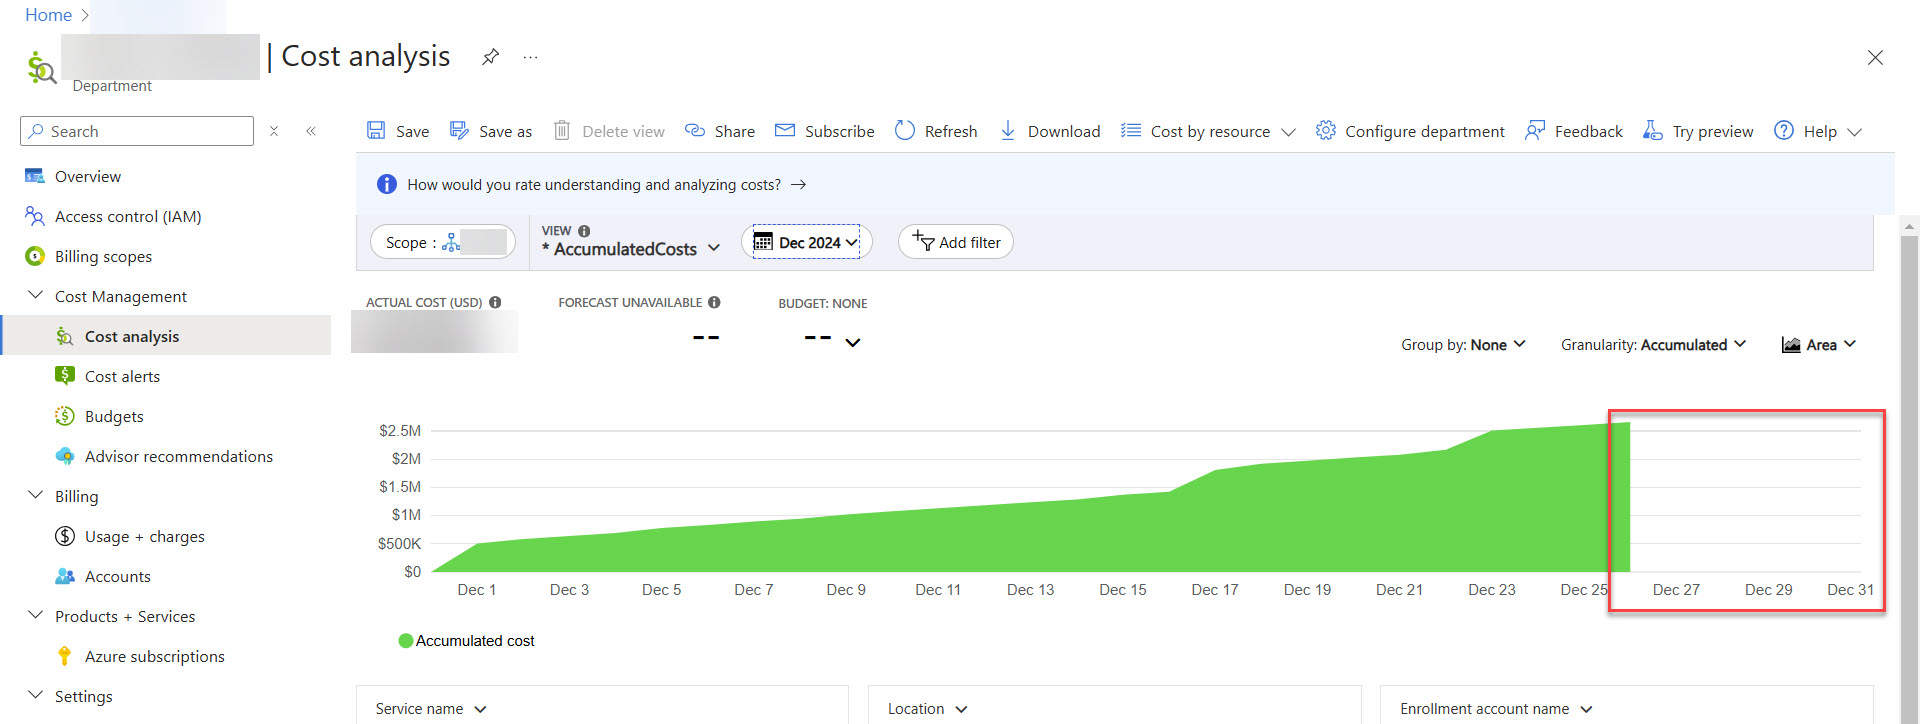Open the Help dropdown
Screen dimensions: 1920x724
click(1818, 131)
